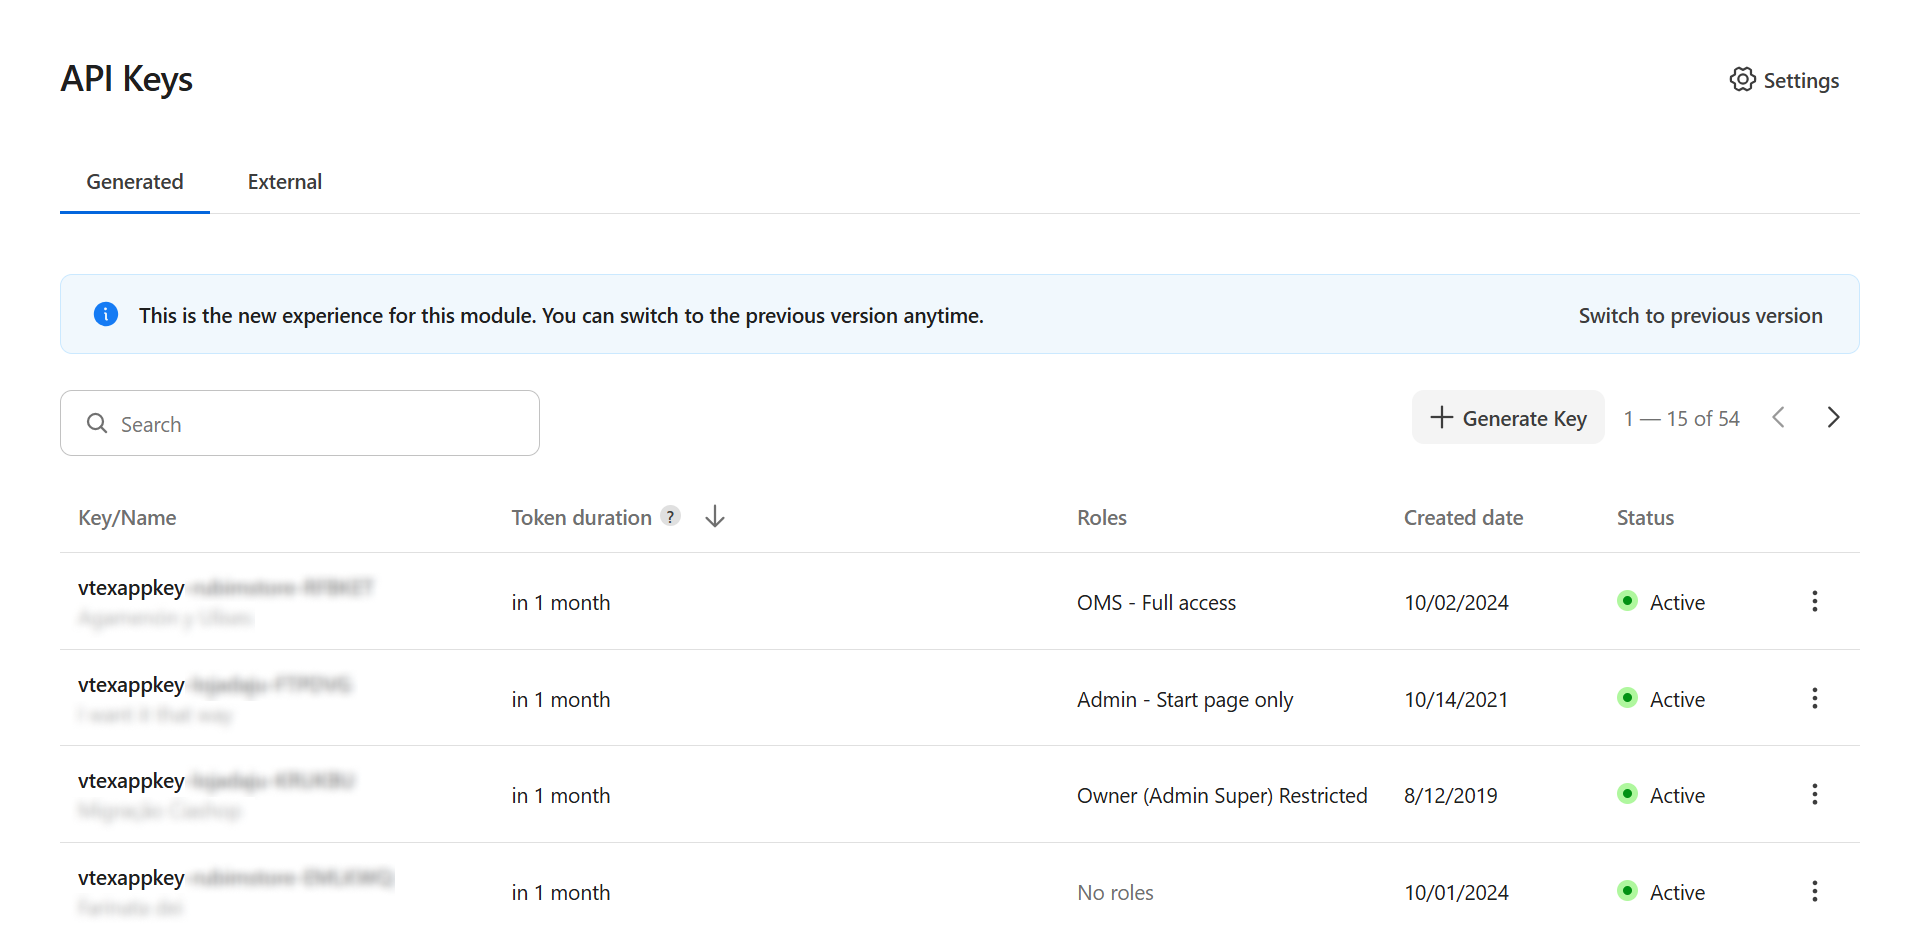This screenshot has width=1920, height=936.
Task: Click the Key/Name column header
Action: pos(127,518)
